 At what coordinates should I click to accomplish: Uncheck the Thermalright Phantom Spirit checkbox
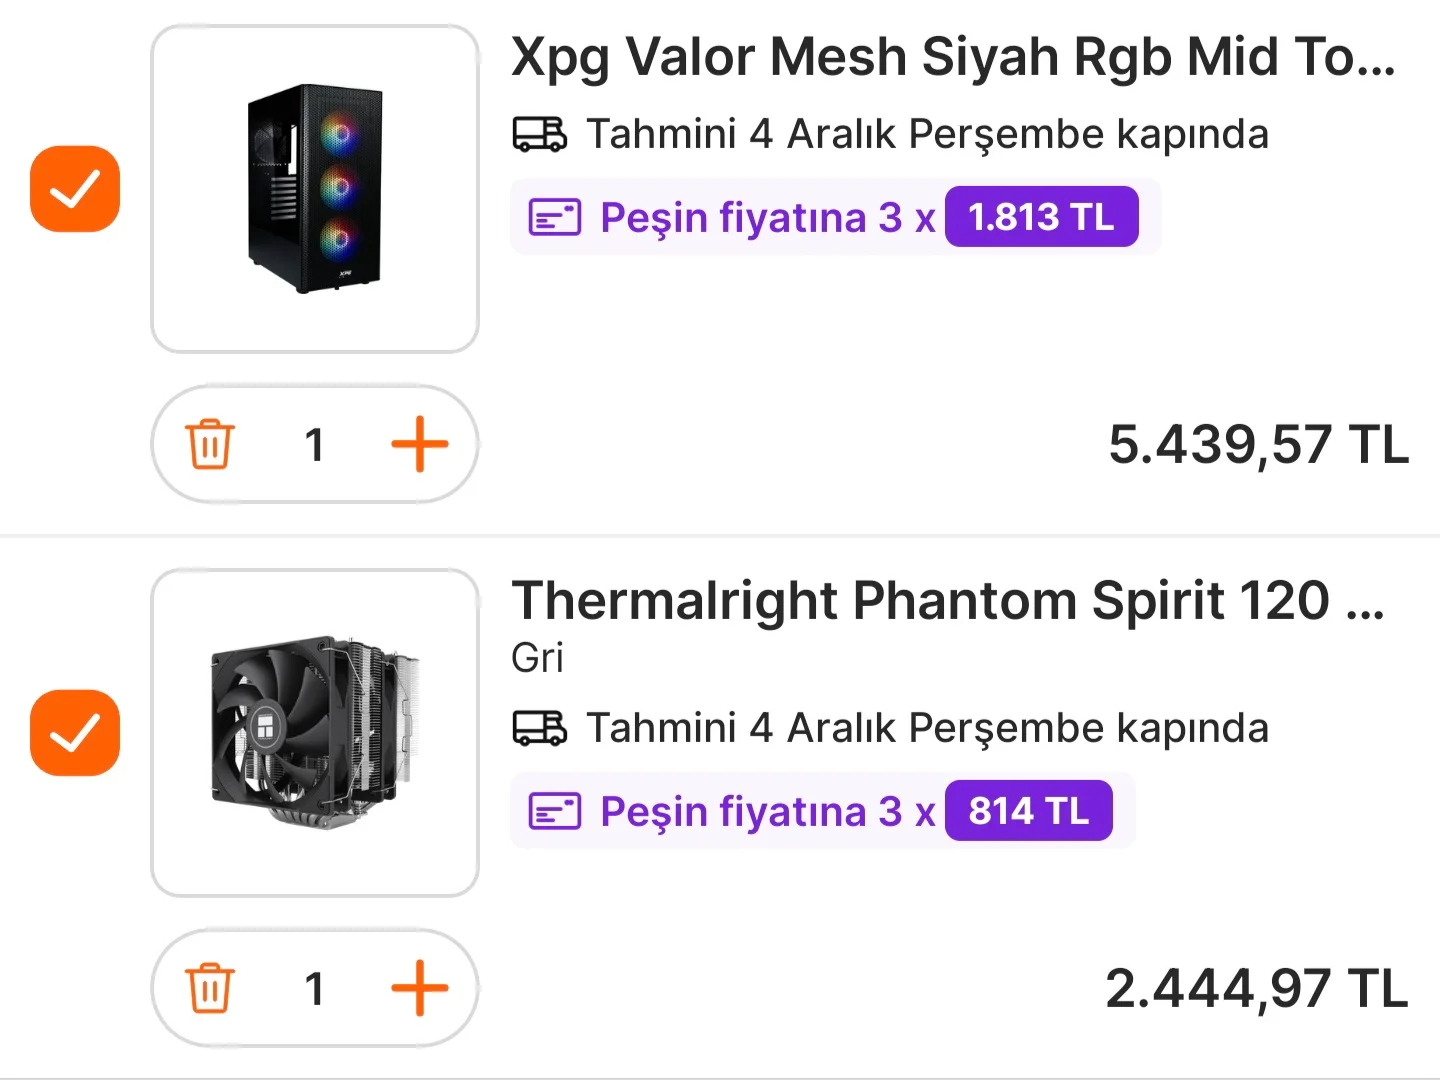[x=75, y=733]
